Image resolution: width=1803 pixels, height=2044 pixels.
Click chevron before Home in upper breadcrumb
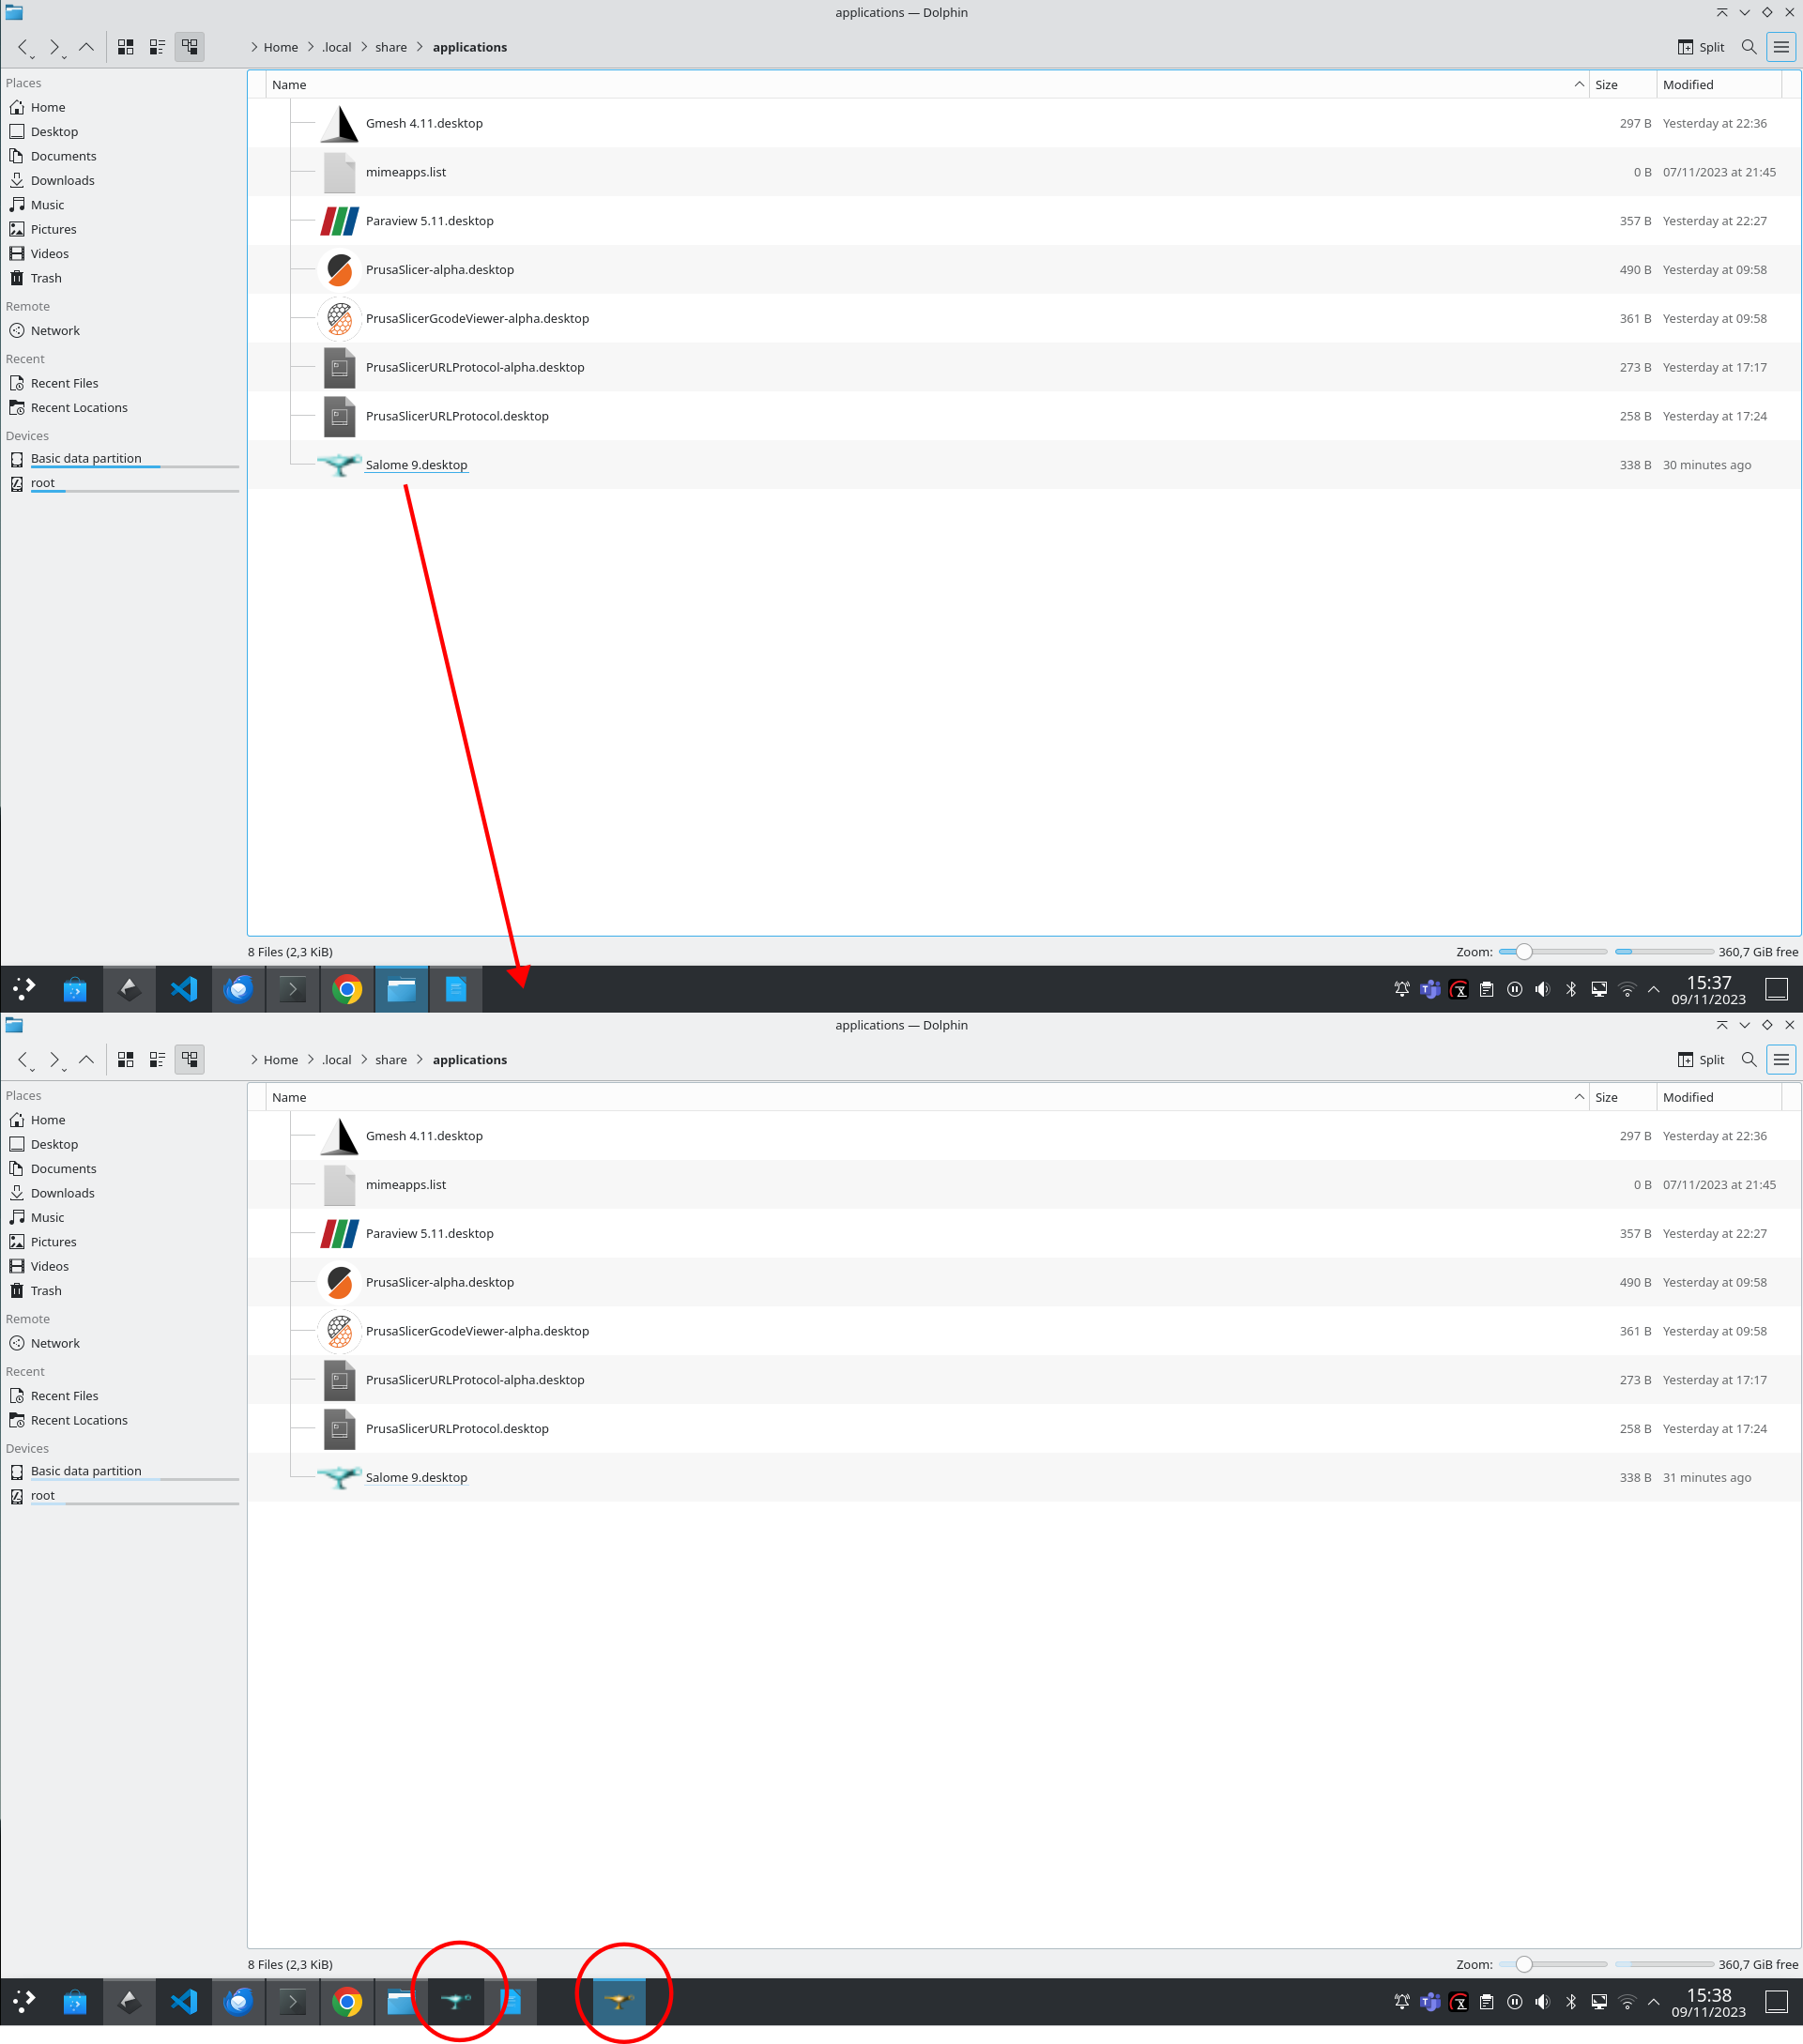tap(254, 47)
